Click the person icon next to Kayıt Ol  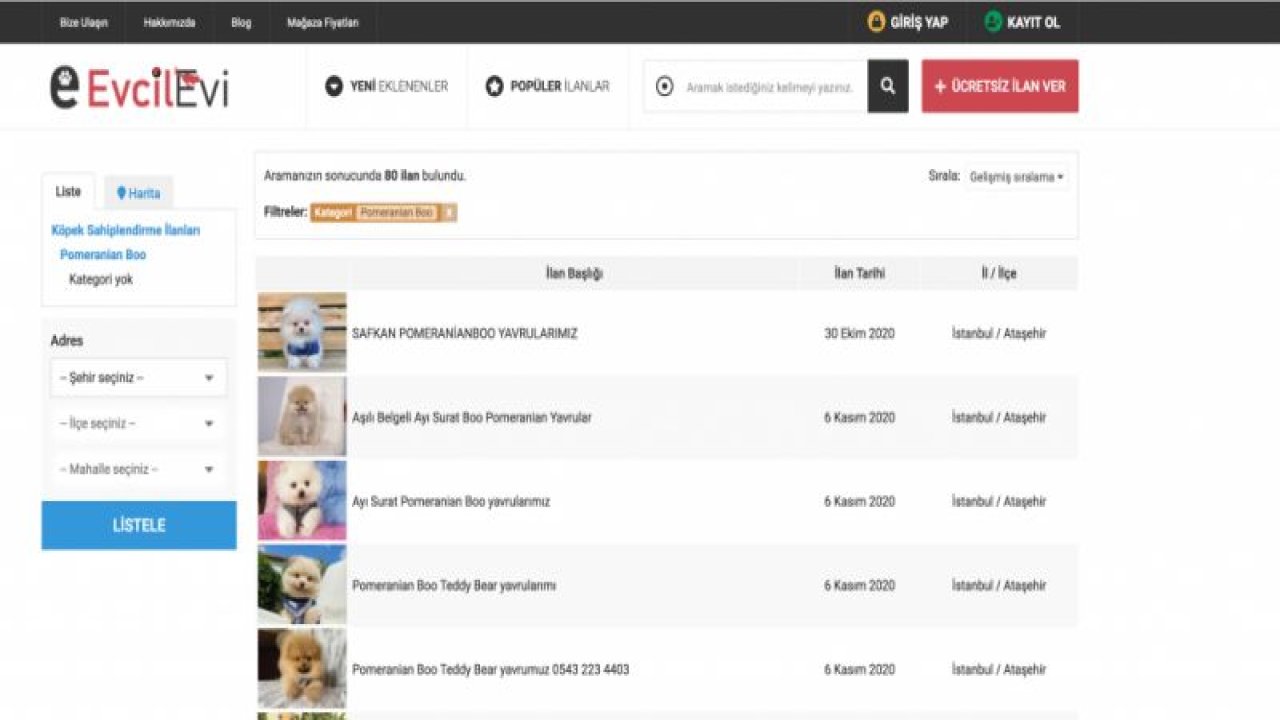[991, 21]
